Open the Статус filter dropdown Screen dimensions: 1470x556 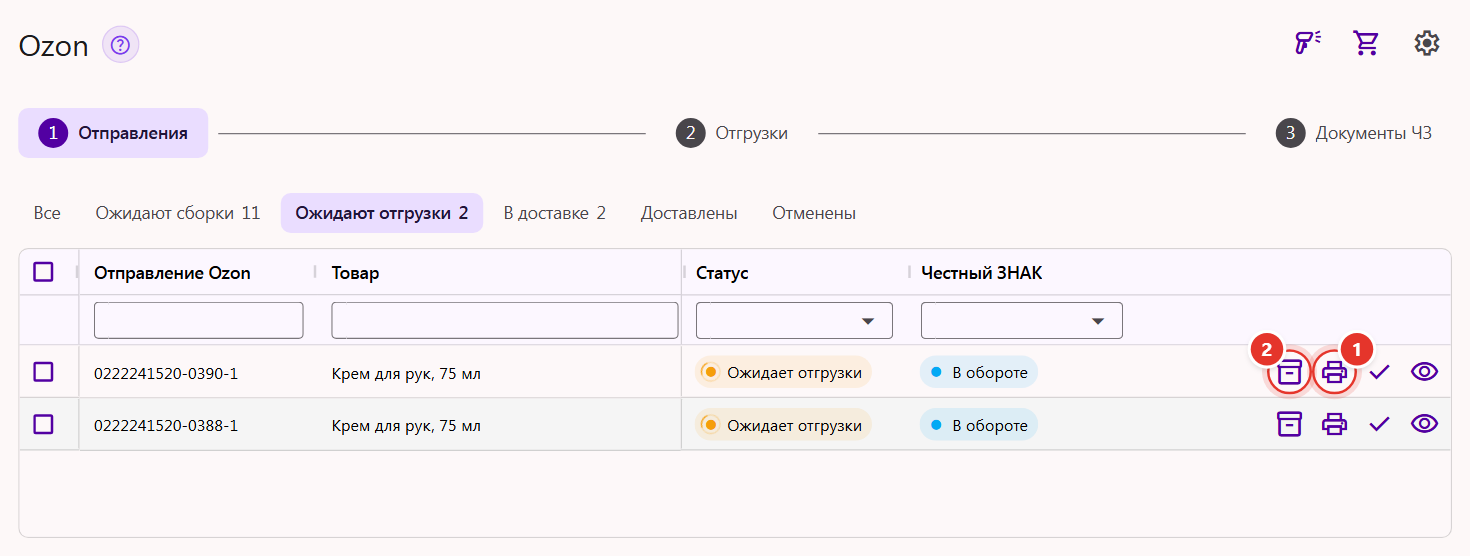pos(794,321)
